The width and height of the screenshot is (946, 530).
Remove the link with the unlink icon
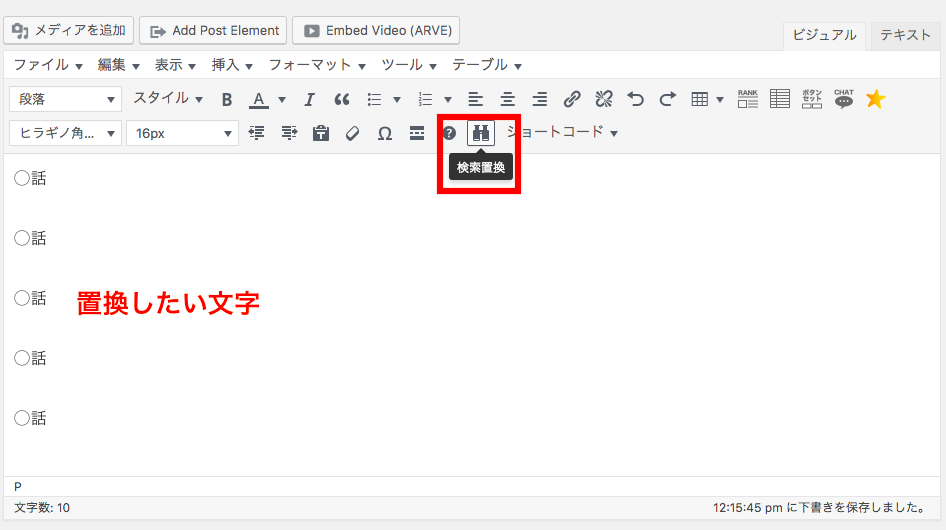[604, 99]
